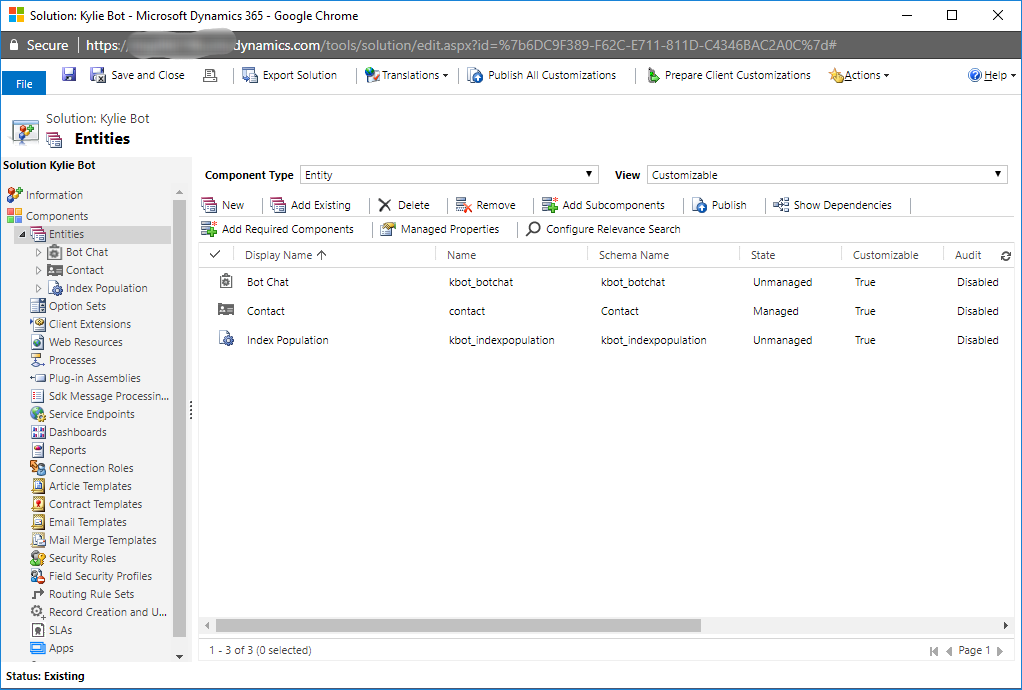Click kbot_botchat name cell
This screenshot has height=690, width=1022.
[481, 282]
